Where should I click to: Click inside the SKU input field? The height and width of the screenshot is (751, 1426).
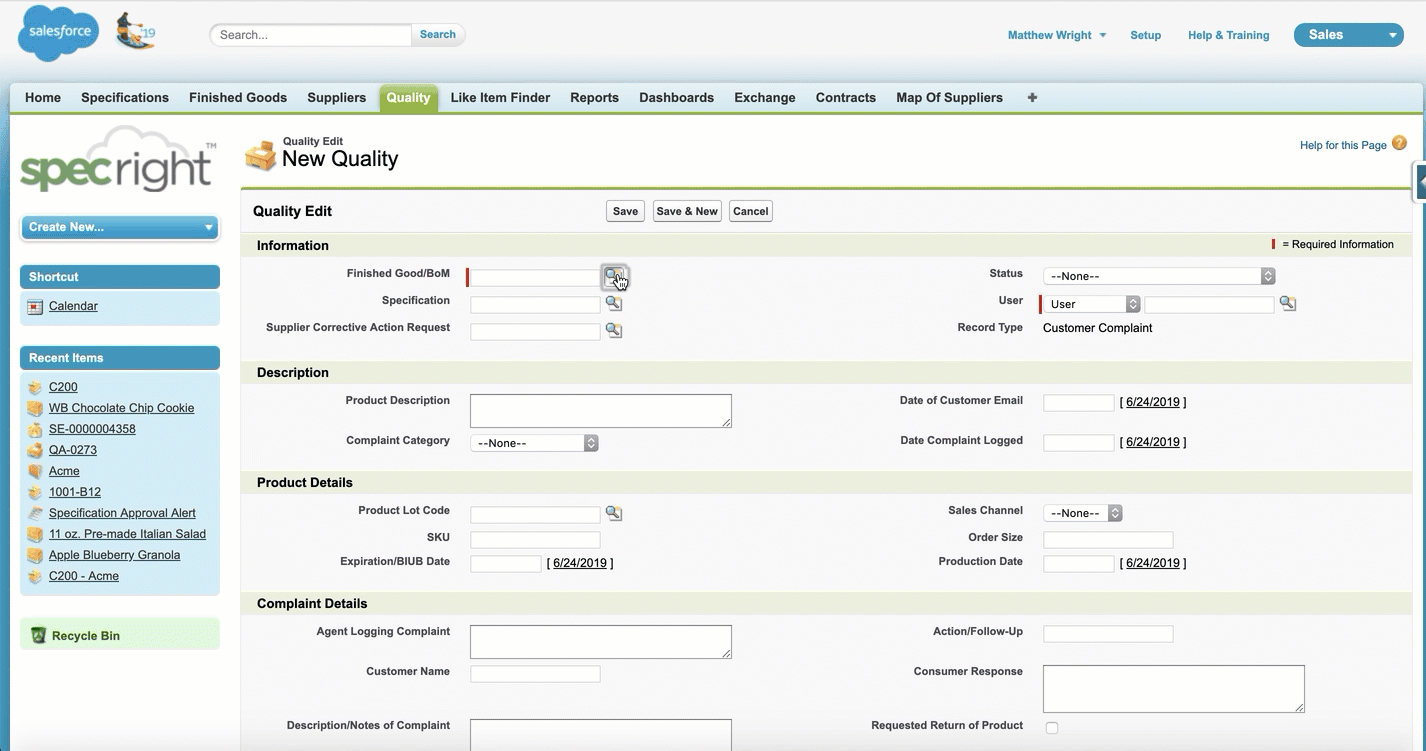tap(534, 538)
